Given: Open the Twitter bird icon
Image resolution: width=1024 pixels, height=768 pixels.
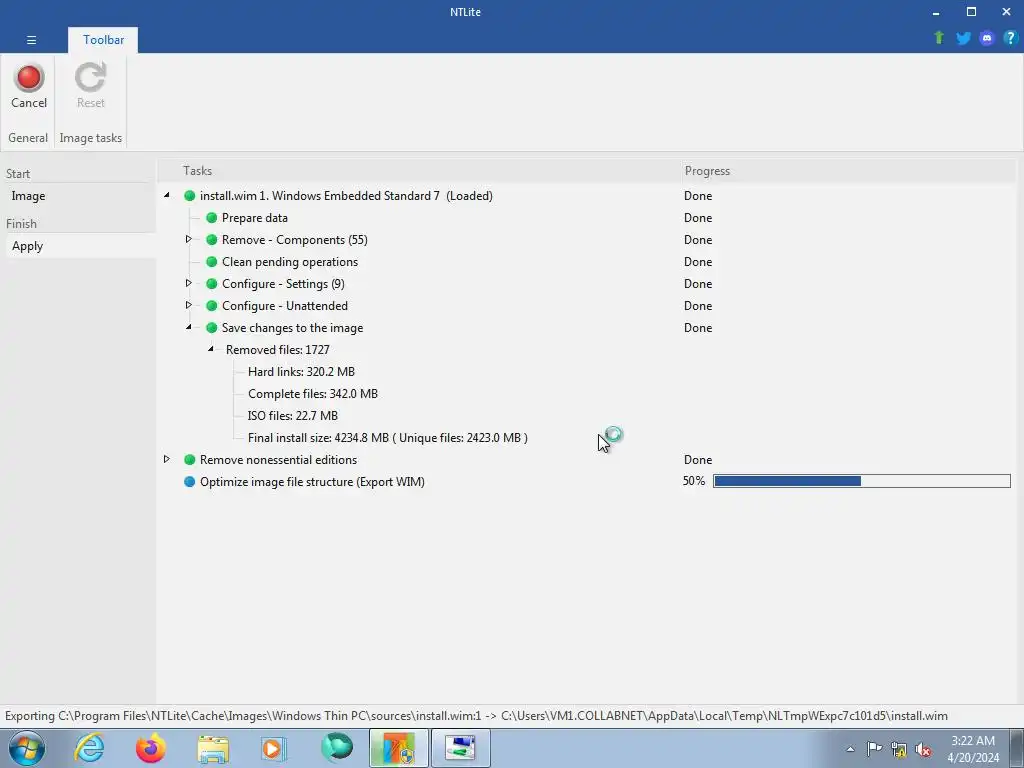Looking at the screenshot, I should [x=963, y=38].
